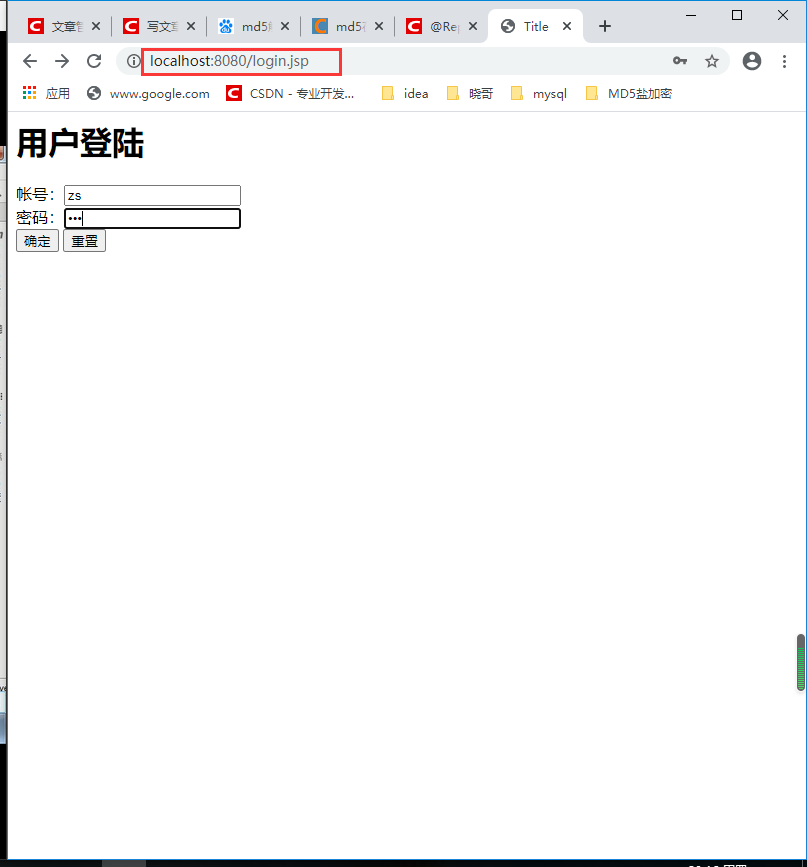
Task: Reload the login.jsp page
Action: pos(94,61)
